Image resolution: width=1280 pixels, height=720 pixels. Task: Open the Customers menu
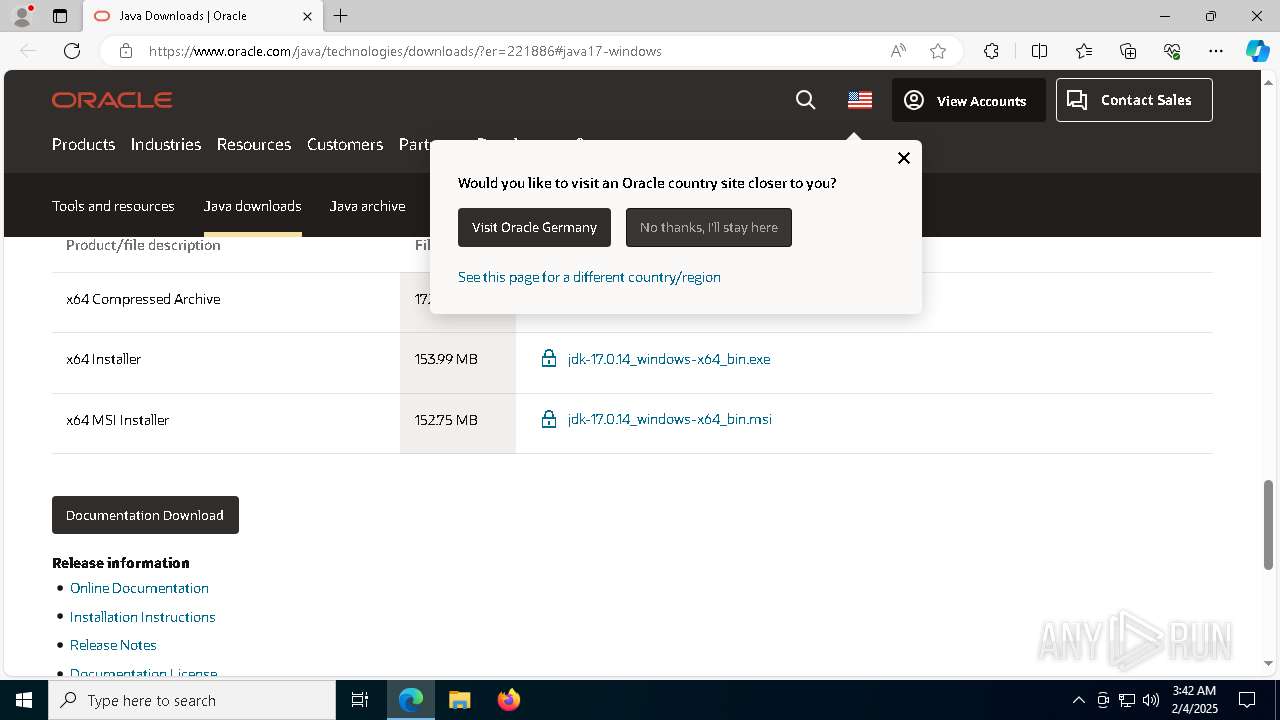(x=345, y=144)
